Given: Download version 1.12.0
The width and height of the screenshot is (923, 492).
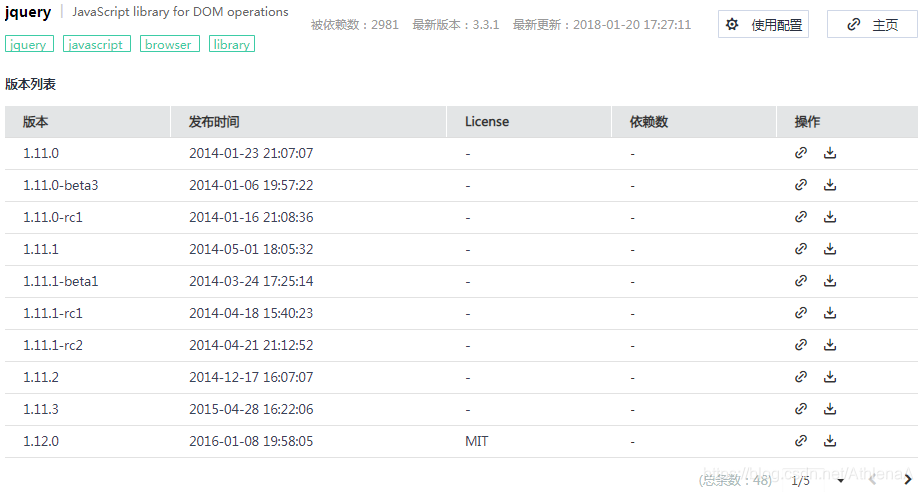Looking at the screenshot, I should point(830,441).
